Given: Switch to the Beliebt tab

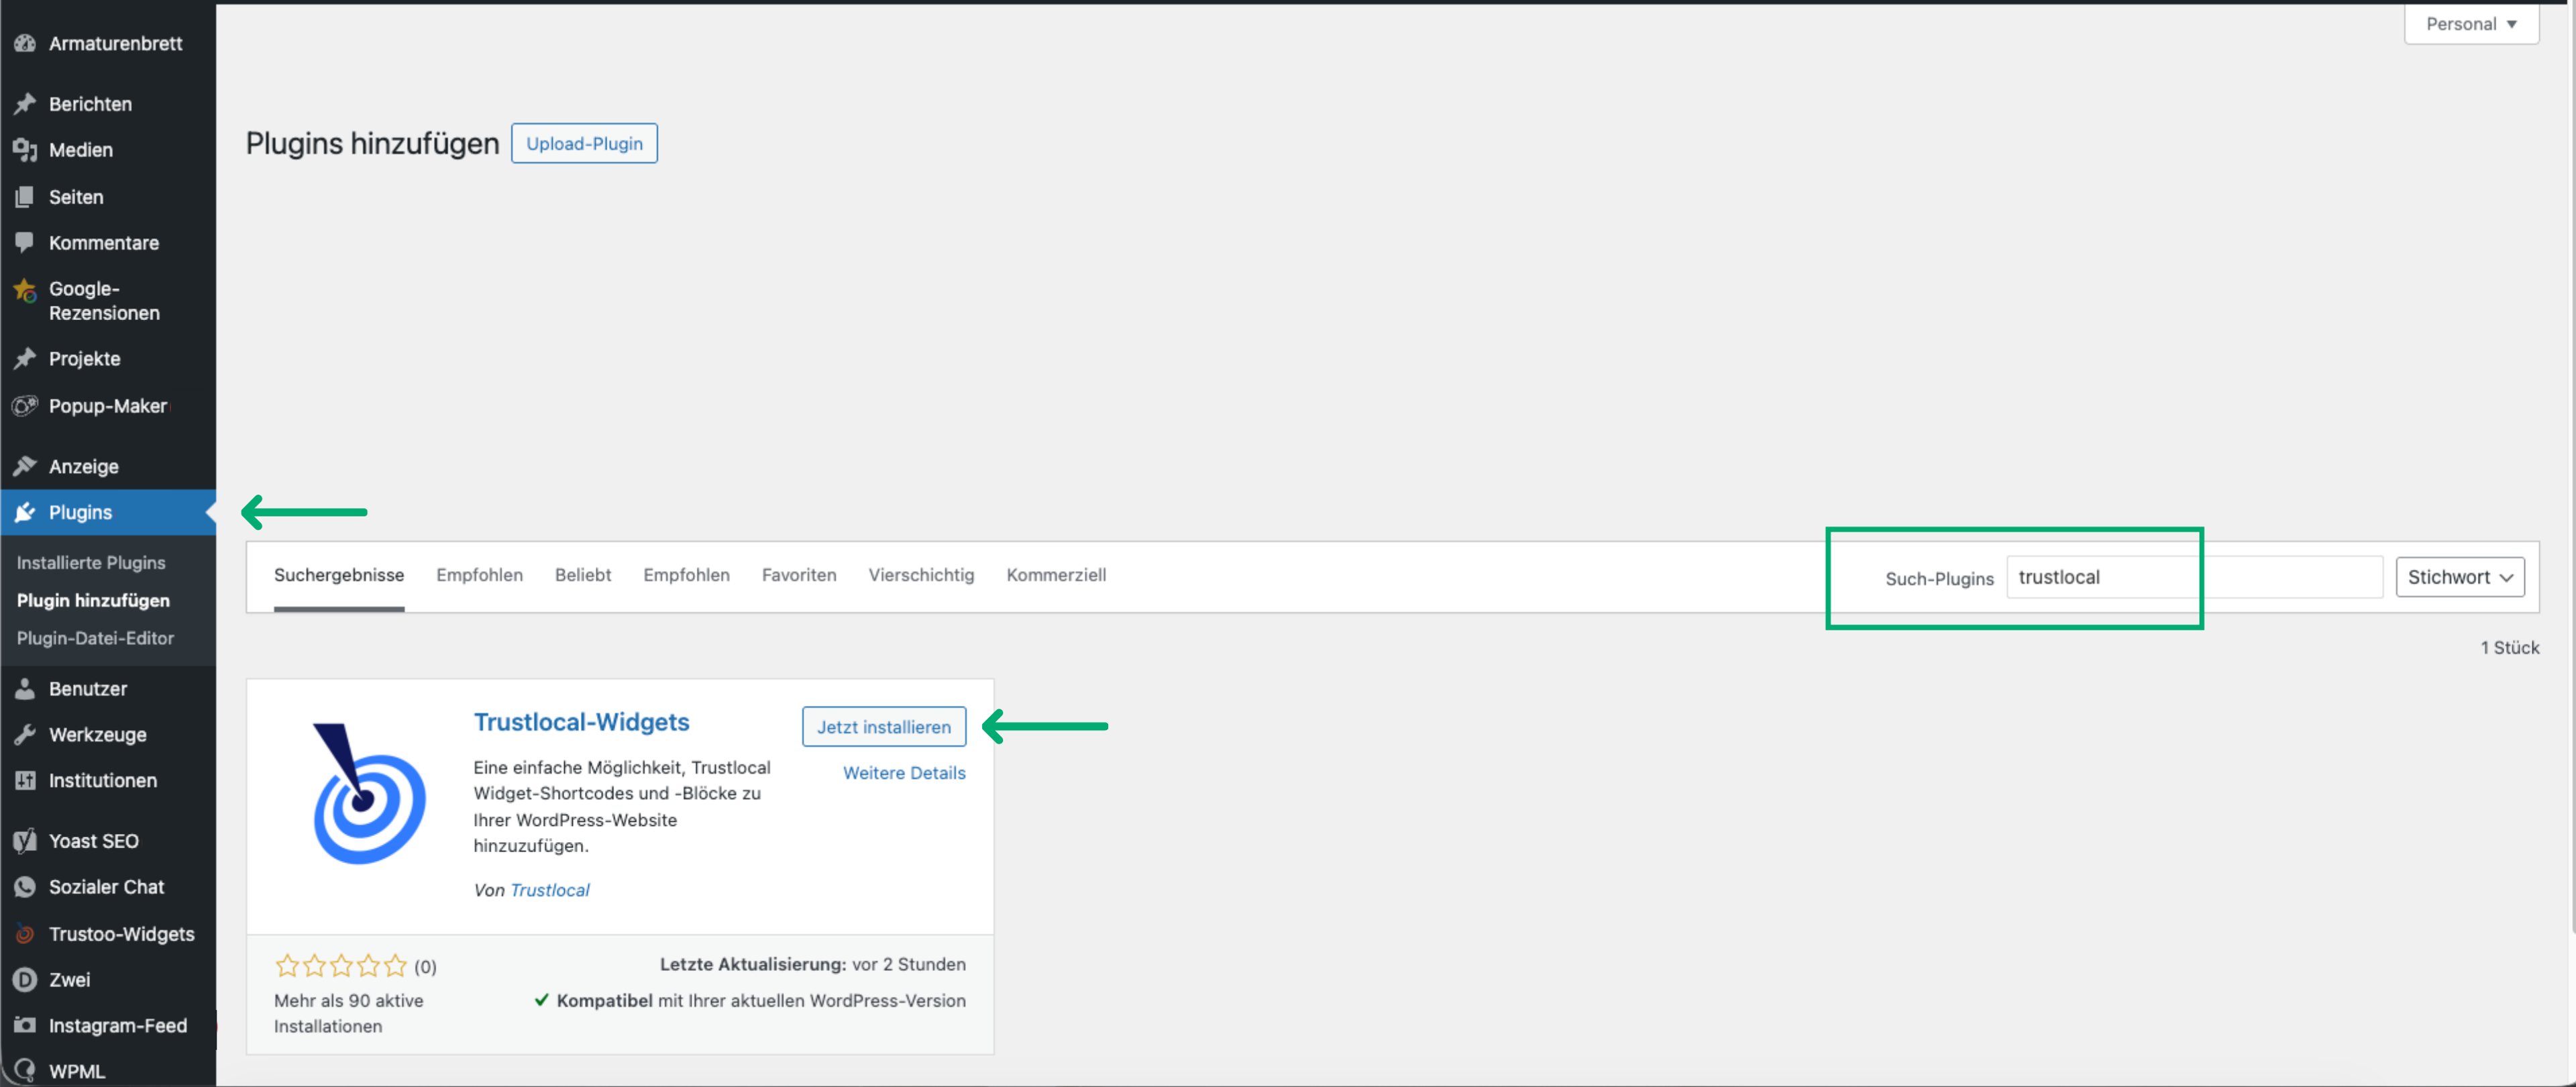Looking at the screenshot, I should (x=583, y=575).
